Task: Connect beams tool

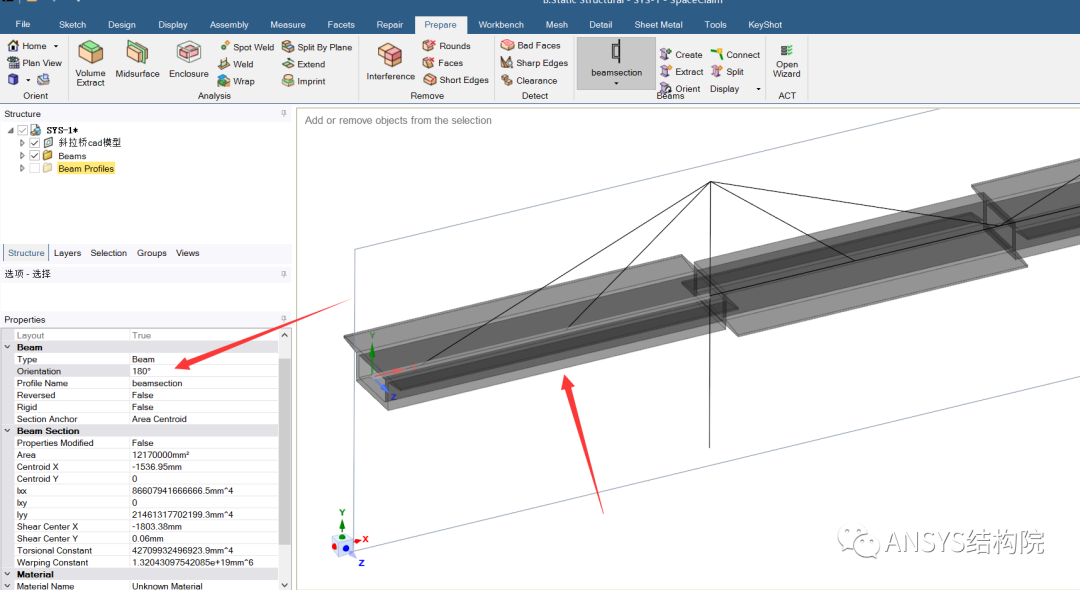Action: coord(735,54)
